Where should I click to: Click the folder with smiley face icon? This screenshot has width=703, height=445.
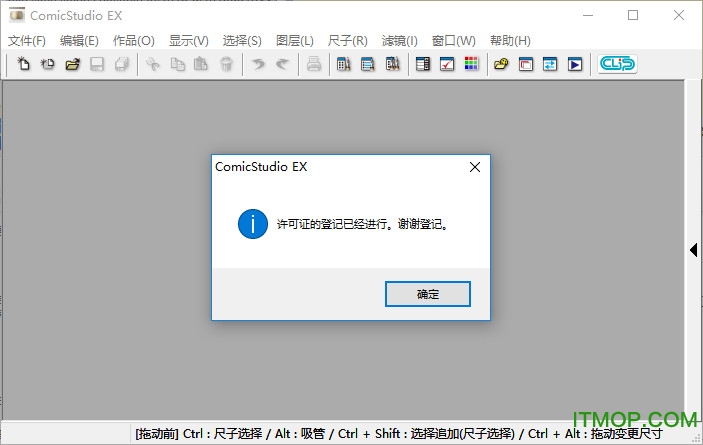click(x=502, y=65)
